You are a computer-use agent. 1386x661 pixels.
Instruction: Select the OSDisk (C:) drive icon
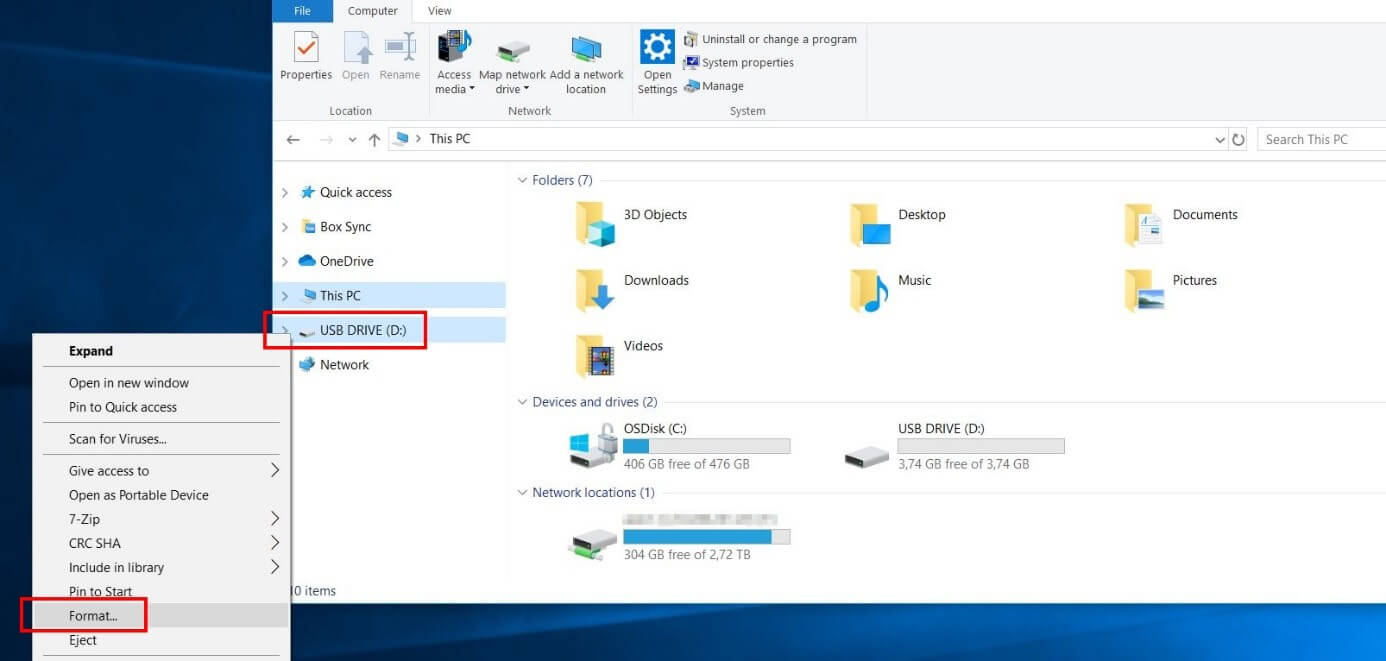tap(594, 446)
